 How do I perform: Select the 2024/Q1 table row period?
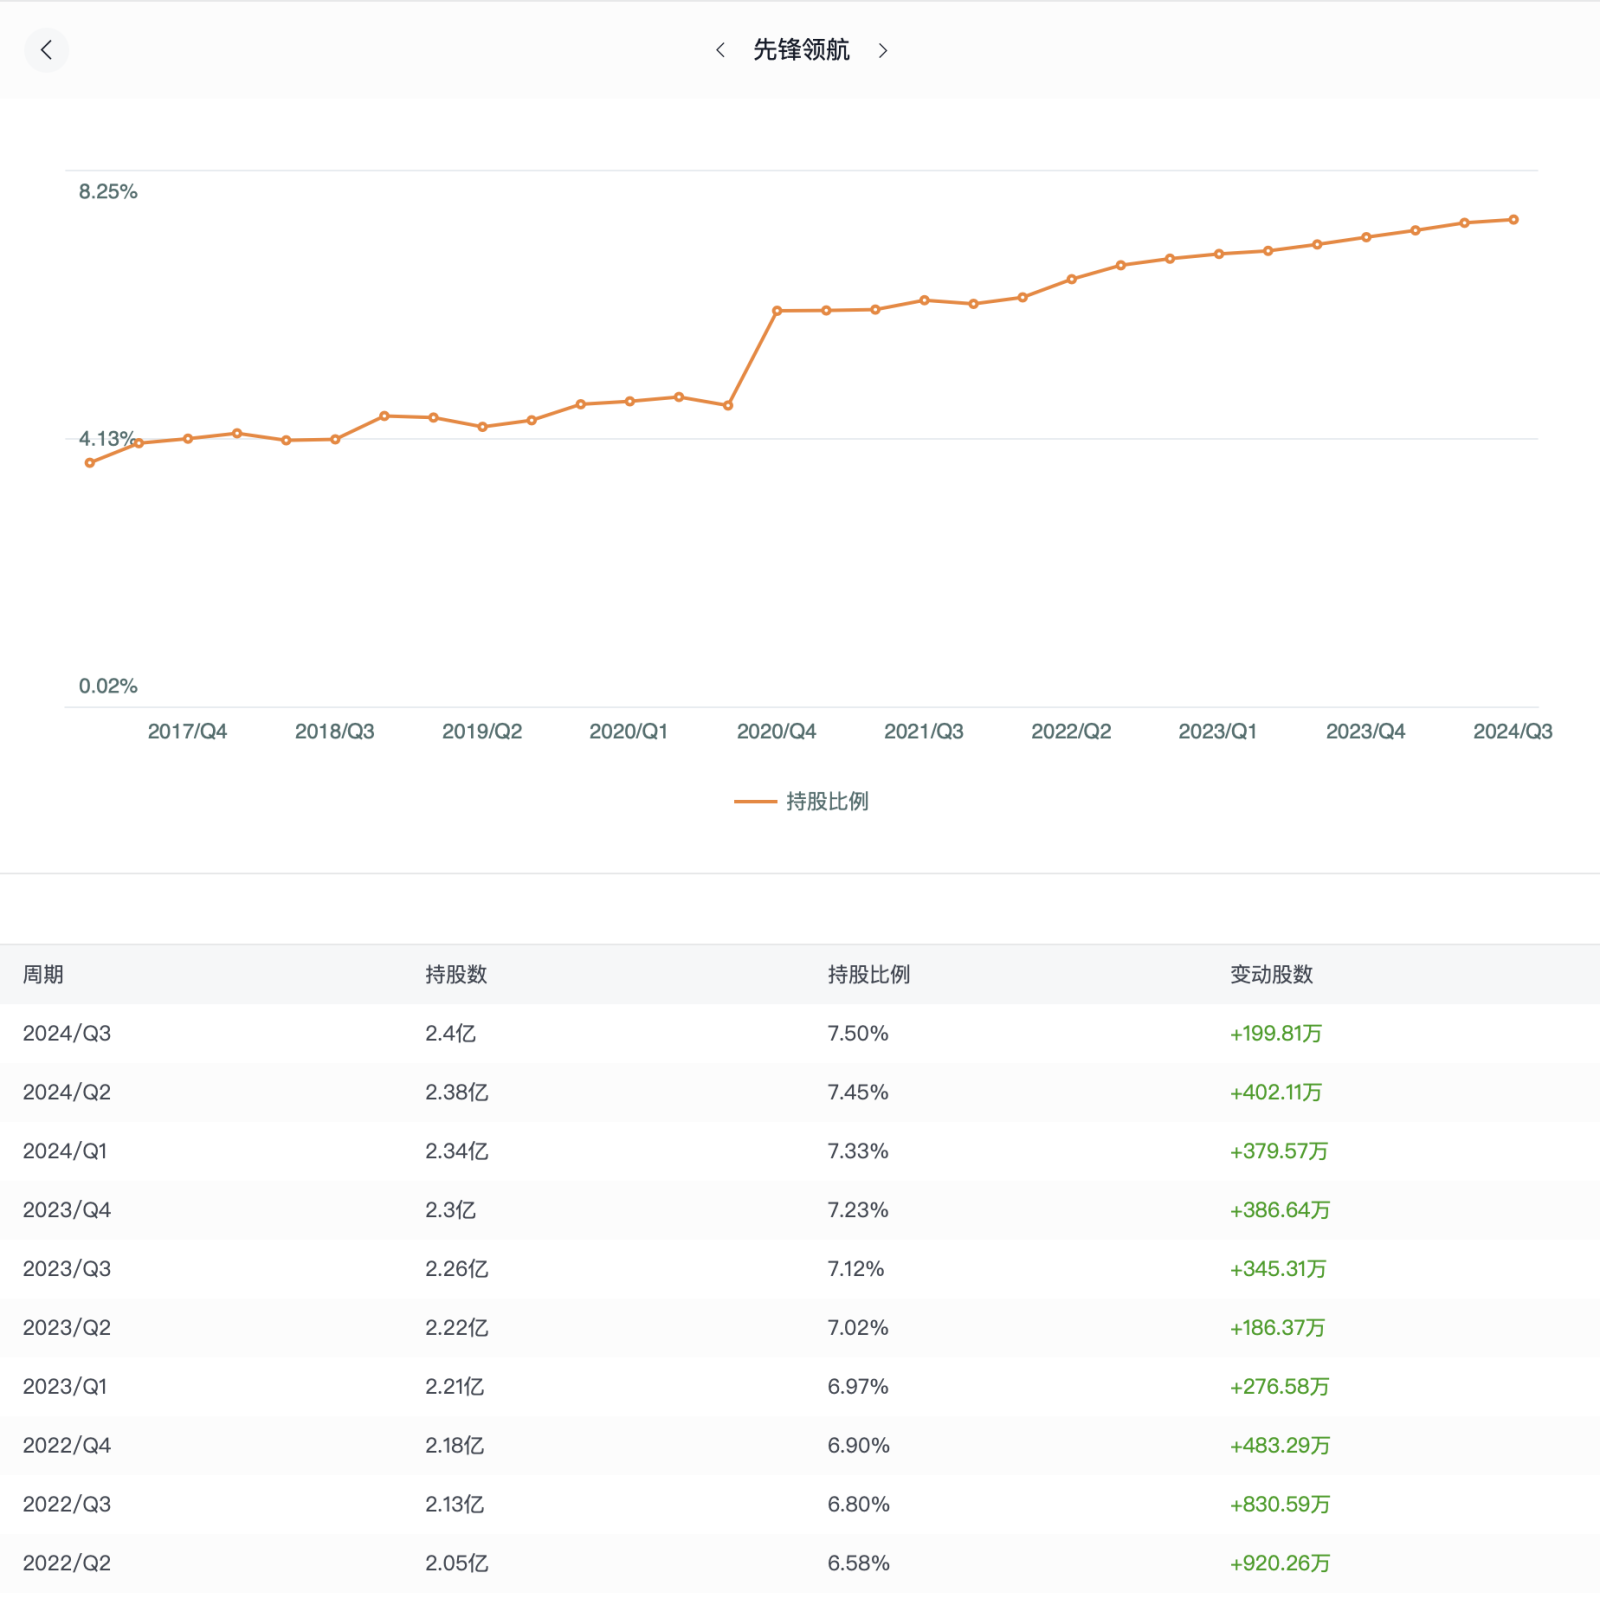tap(65, 1151)
